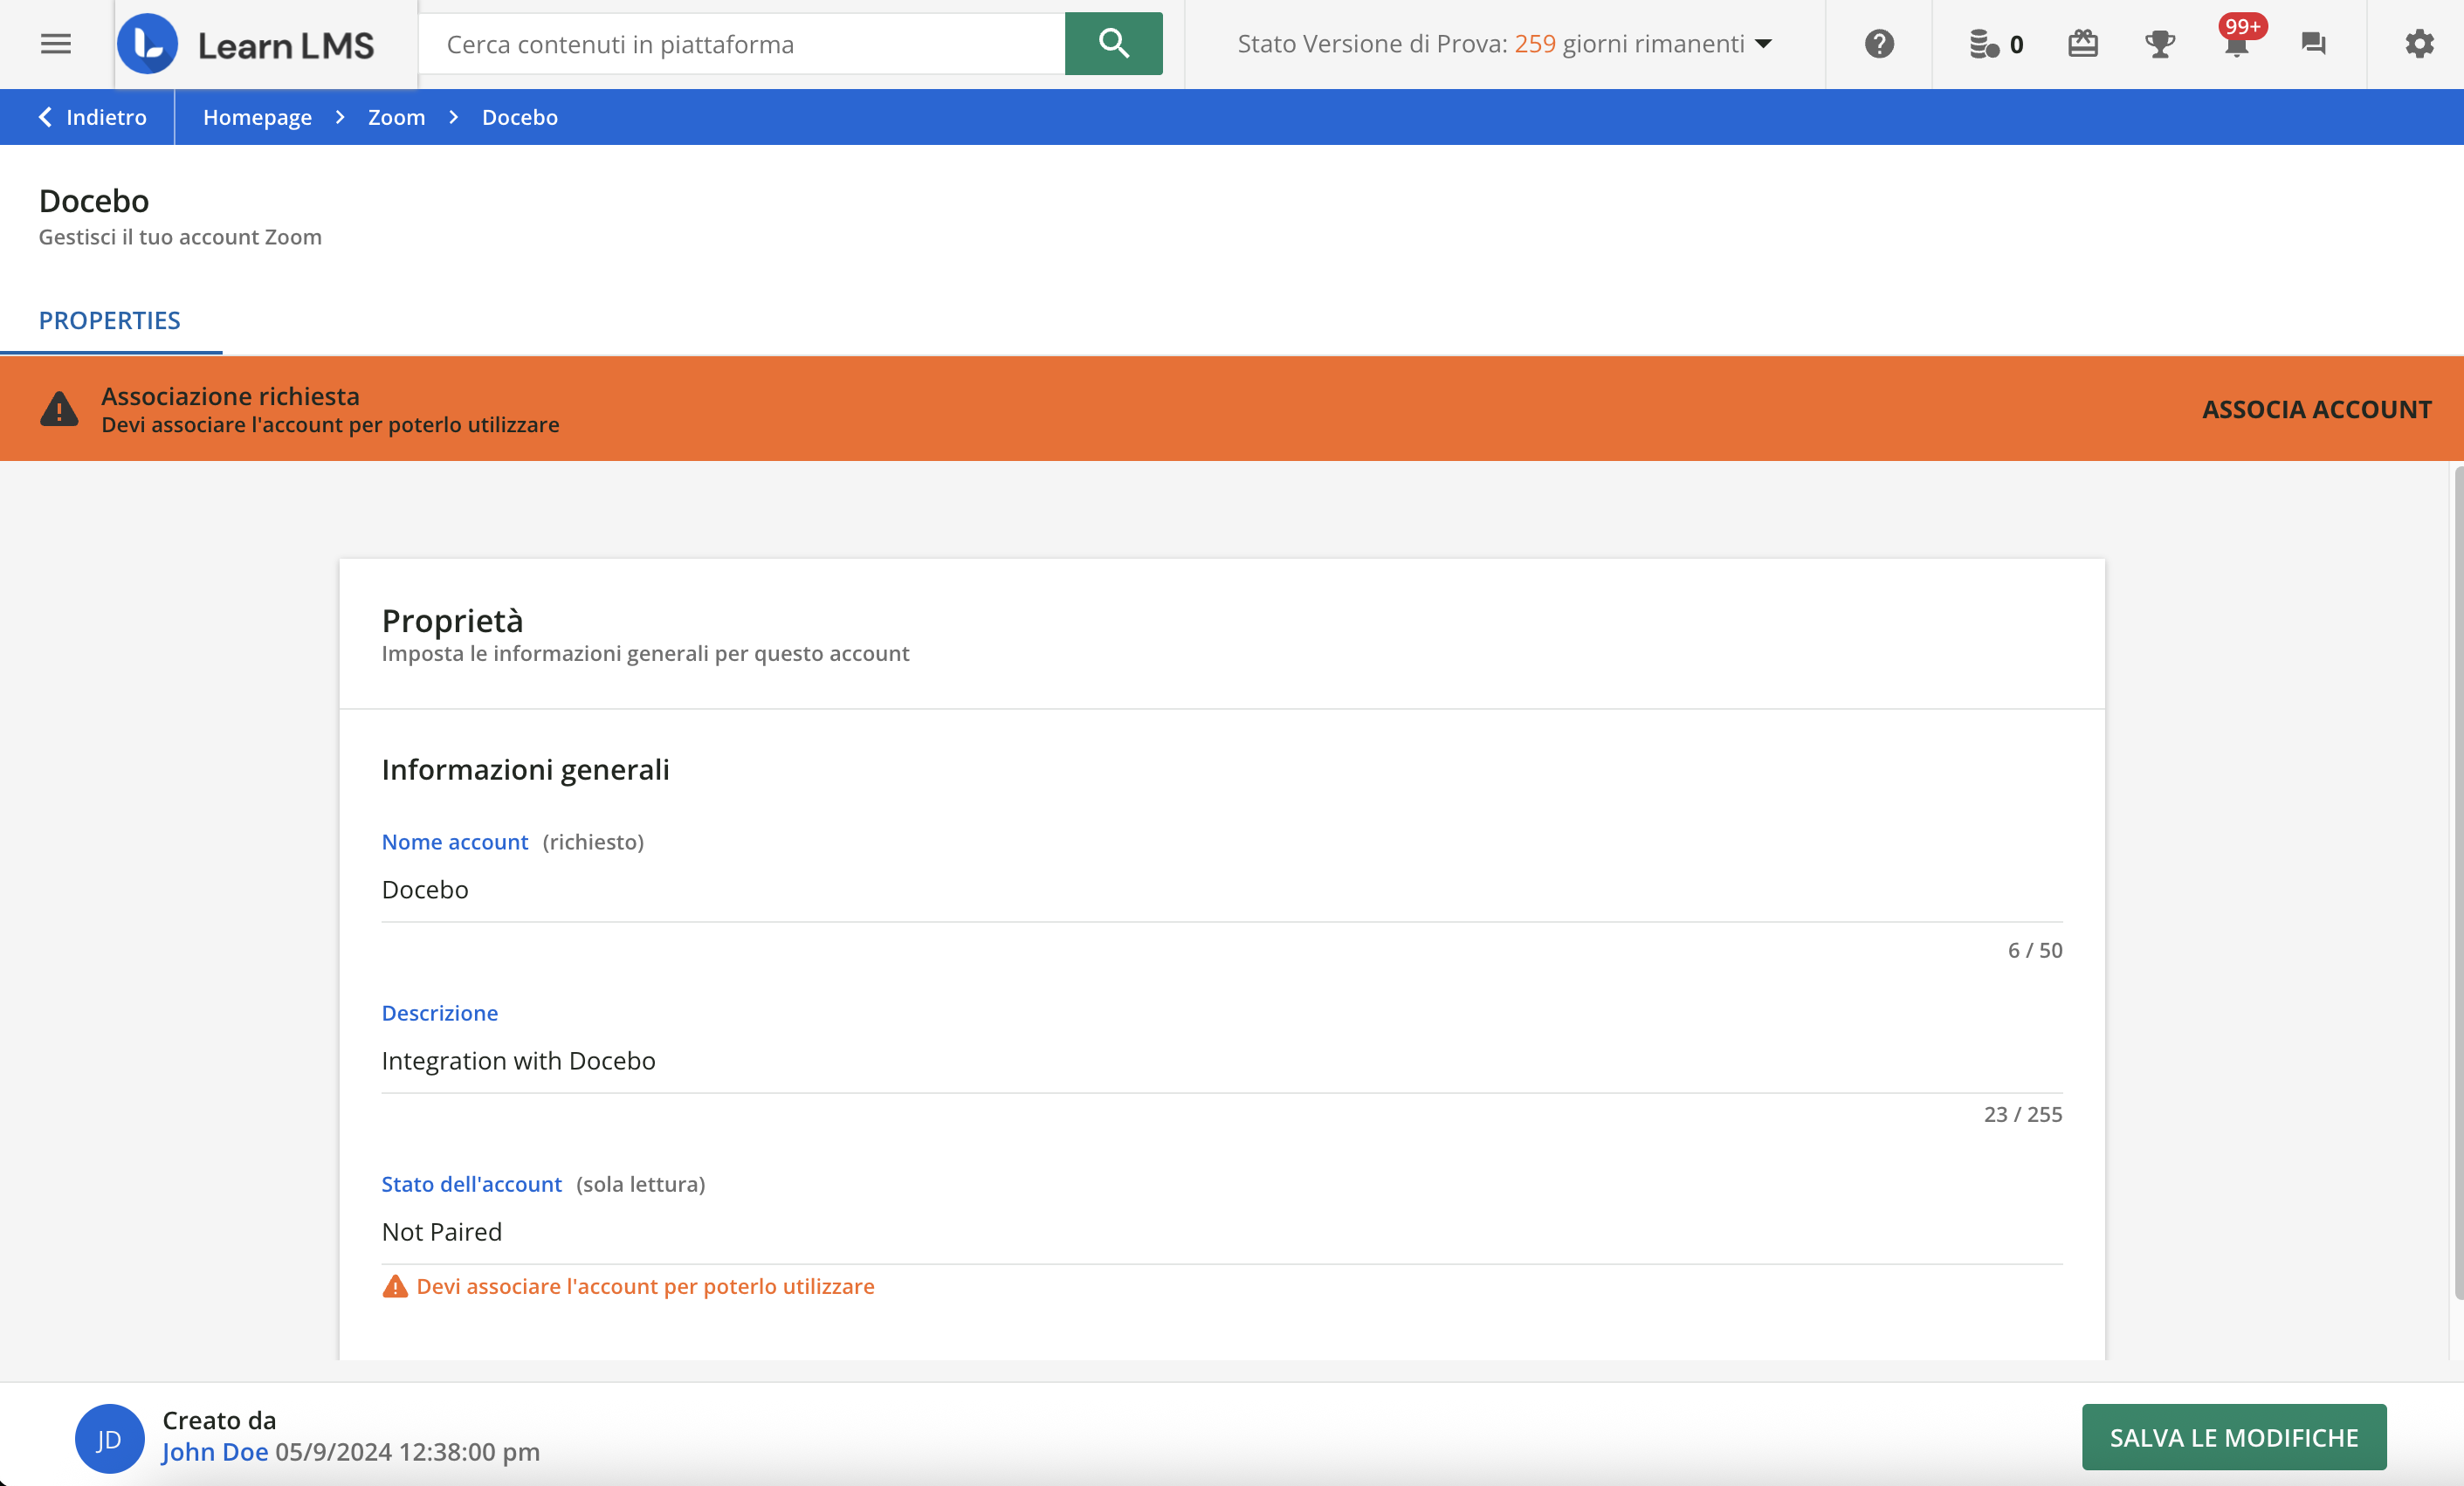Screen dimensions: 2464x1486
Task: Click the 259 remaining days text
Action: click(x=1534, y=44)
